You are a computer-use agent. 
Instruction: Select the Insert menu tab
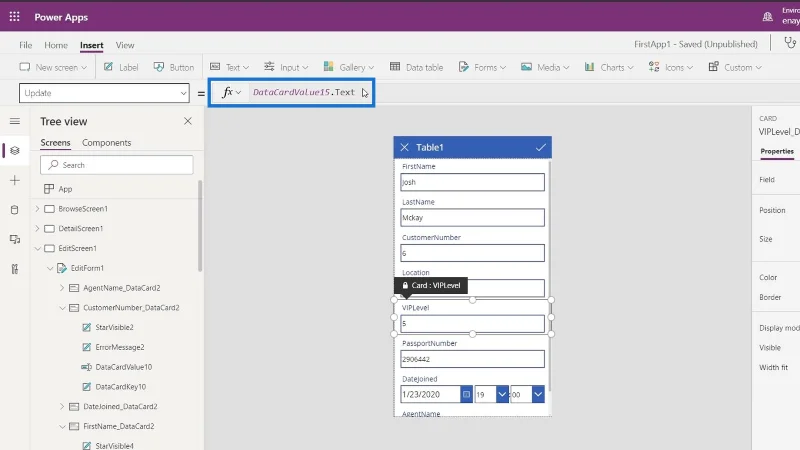tap(92, 45)
